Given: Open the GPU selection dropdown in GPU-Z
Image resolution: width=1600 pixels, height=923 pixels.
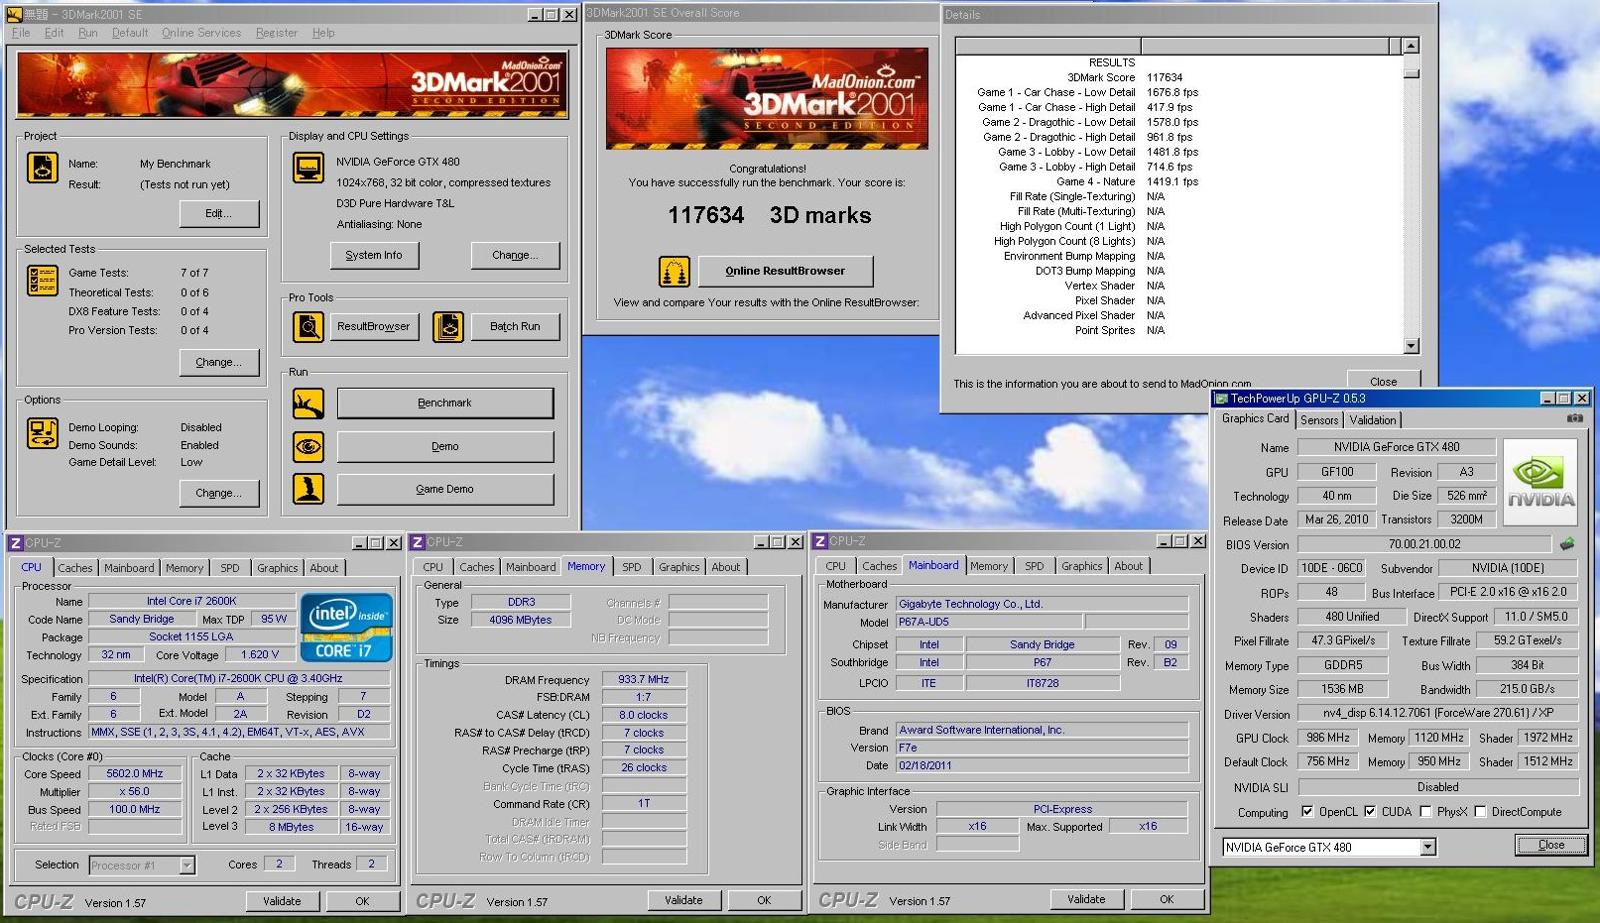Looking at the screenshot, I should coord(1428,847).
